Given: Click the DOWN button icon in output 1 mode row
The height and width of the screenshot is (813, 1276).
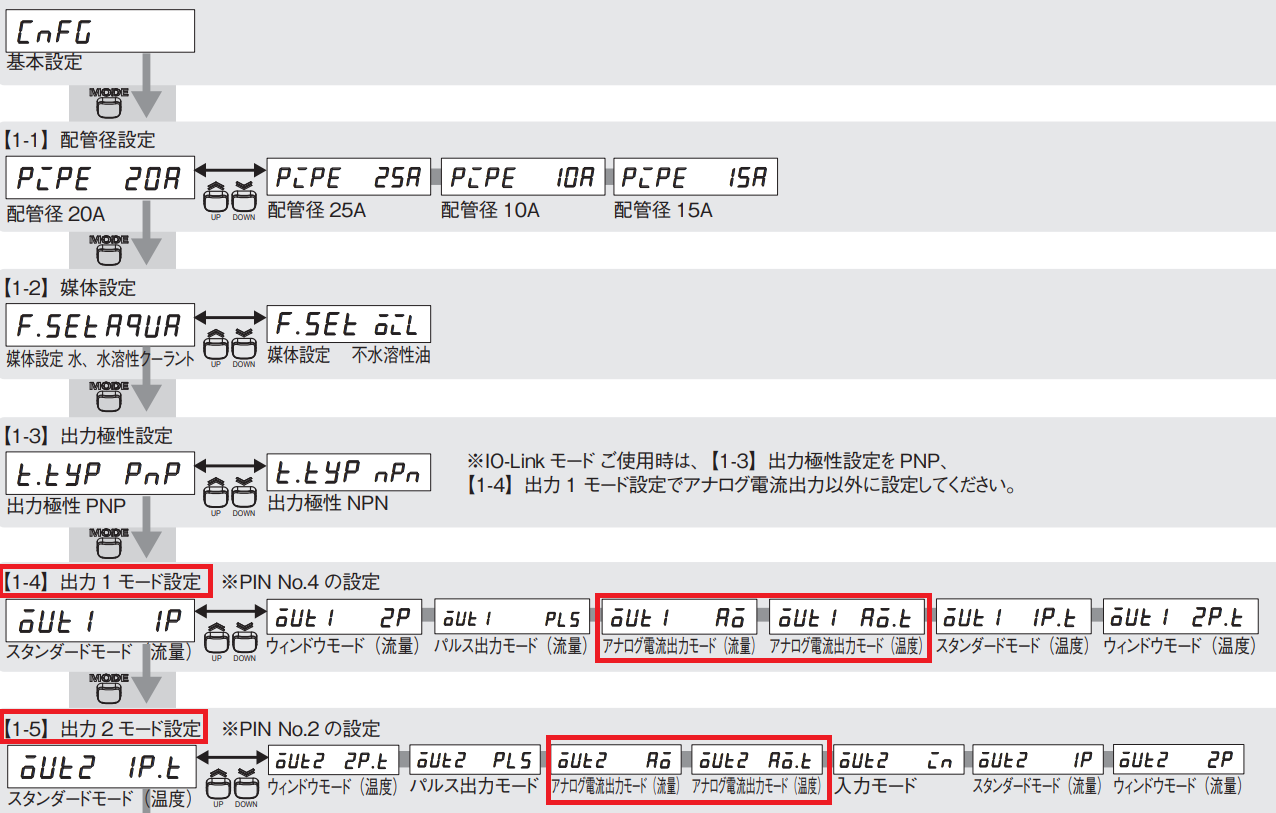Looking at the screenshot, I should coord(244,640).
